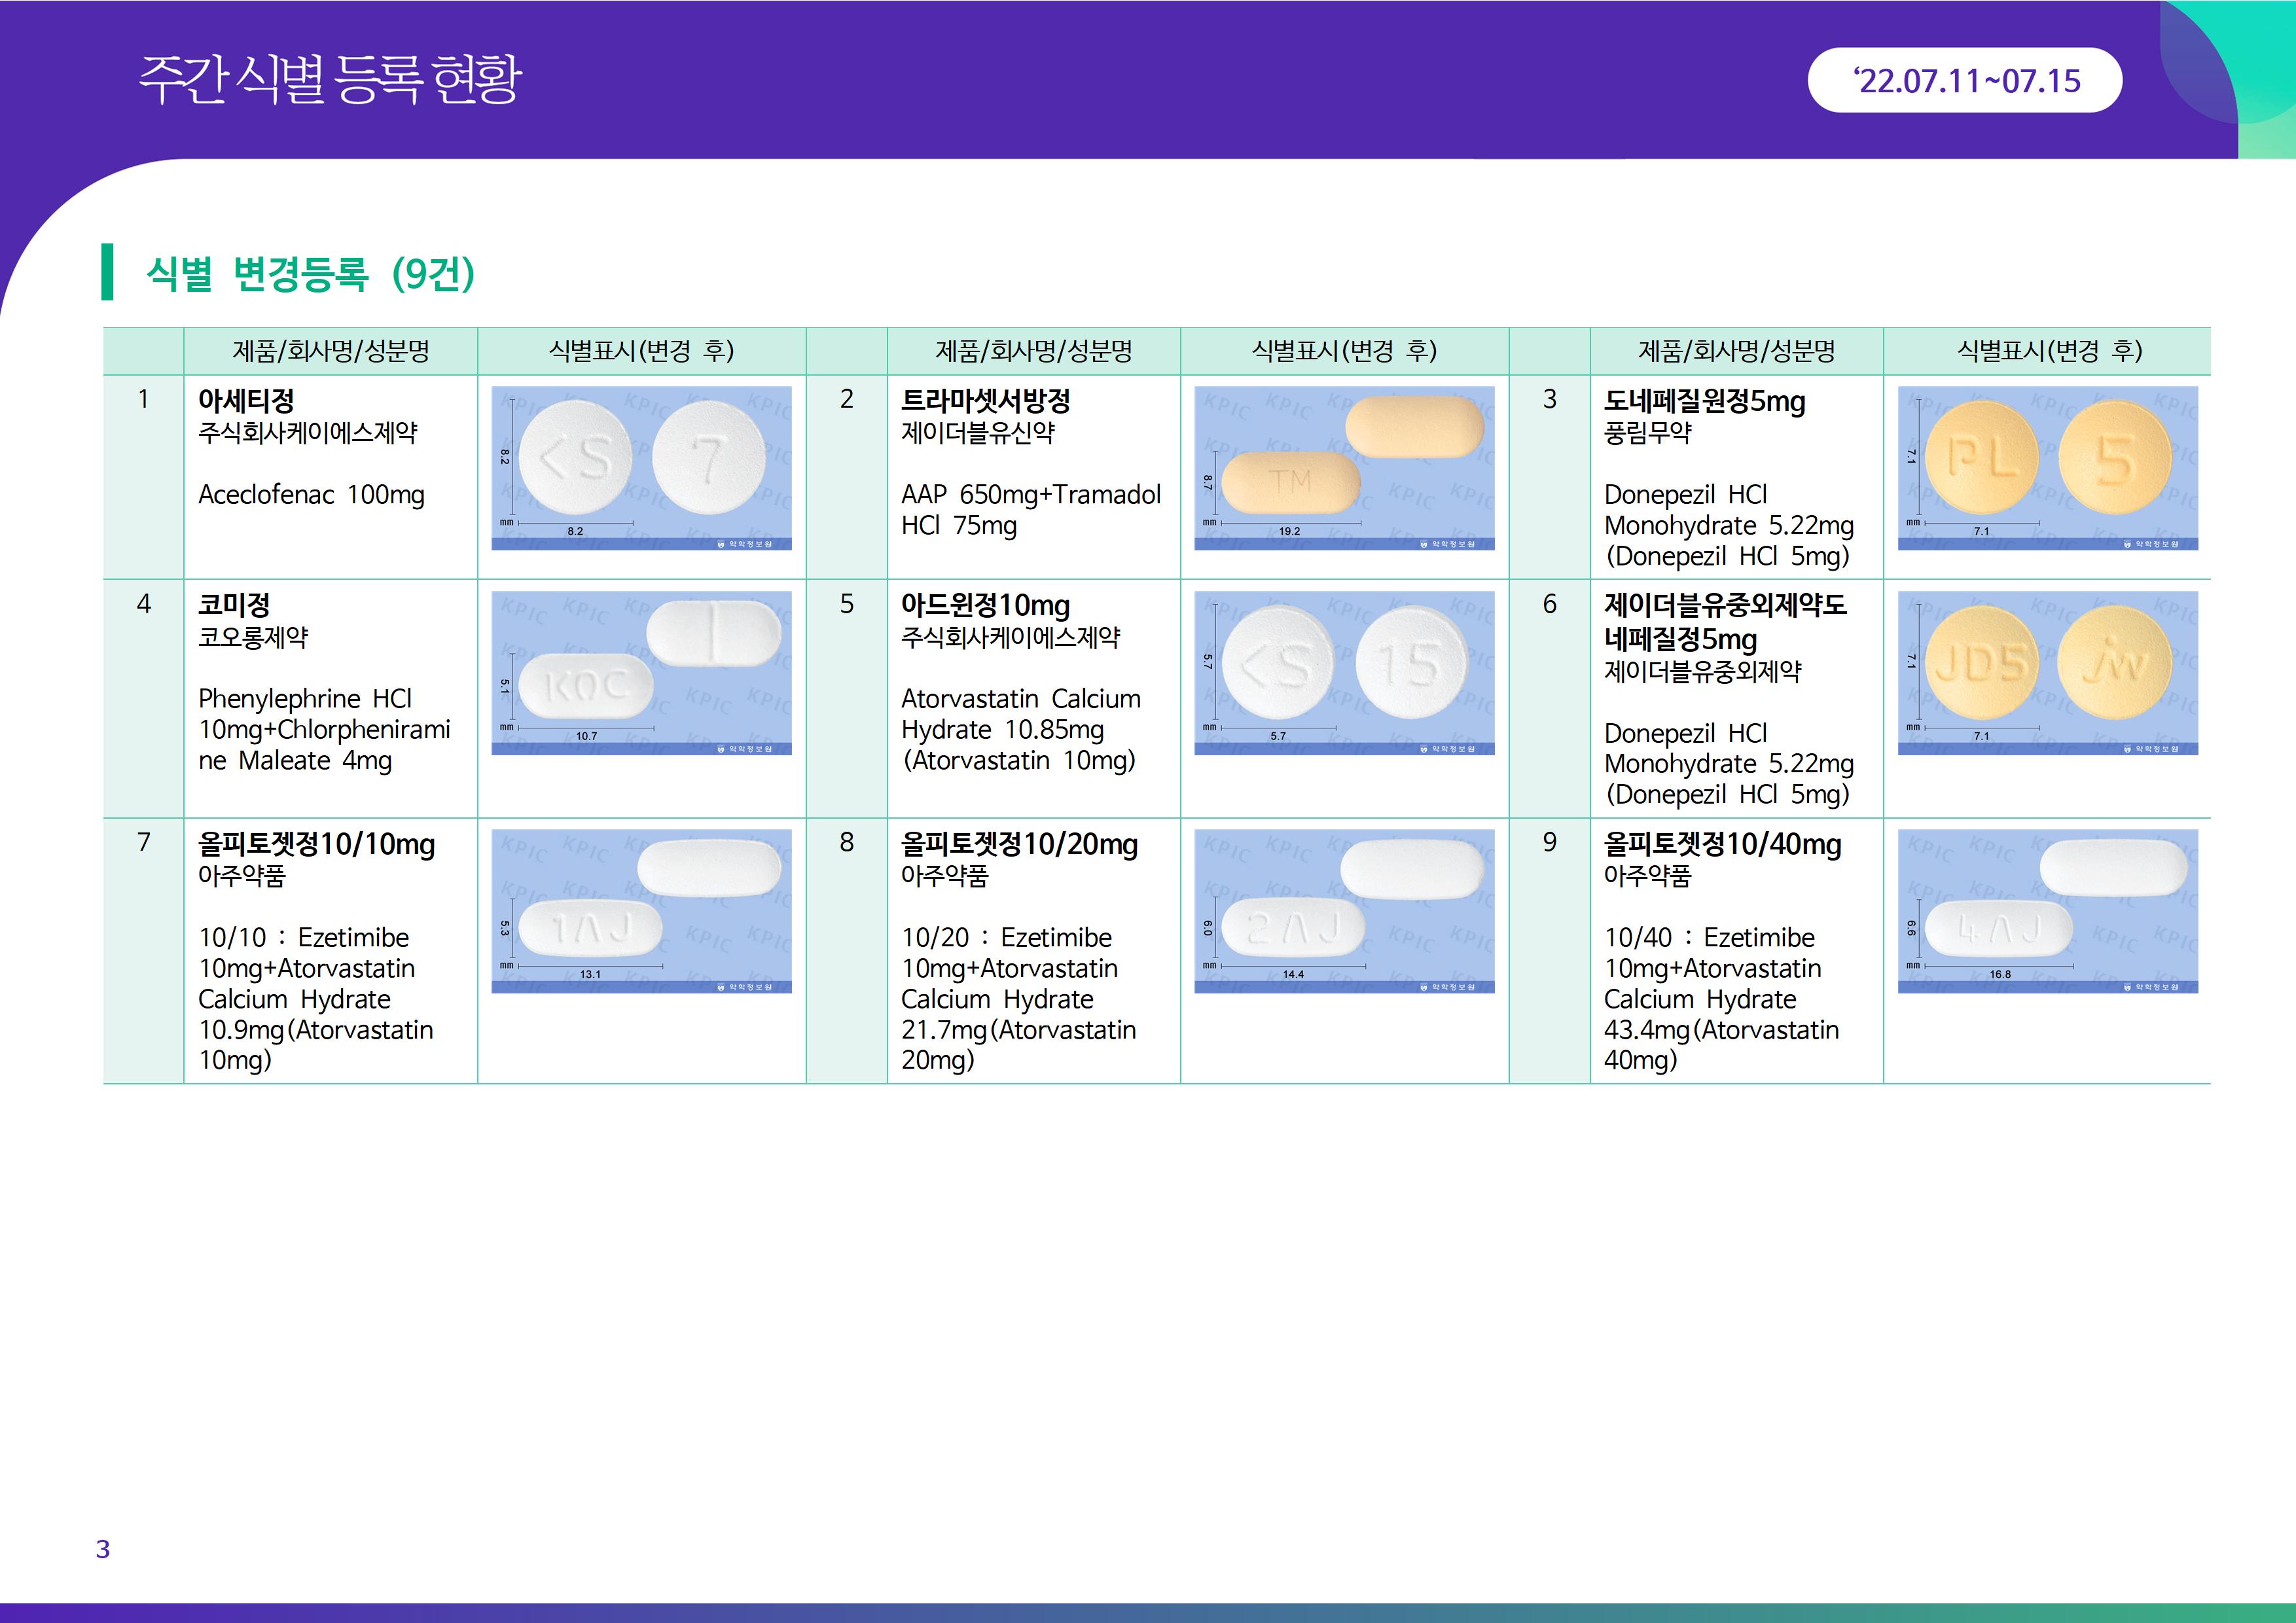Click the 올피토젯정10/10mg 1AJ tablet image
The width and height of the screenshot is (2296, 1623).
click(641, 910)
